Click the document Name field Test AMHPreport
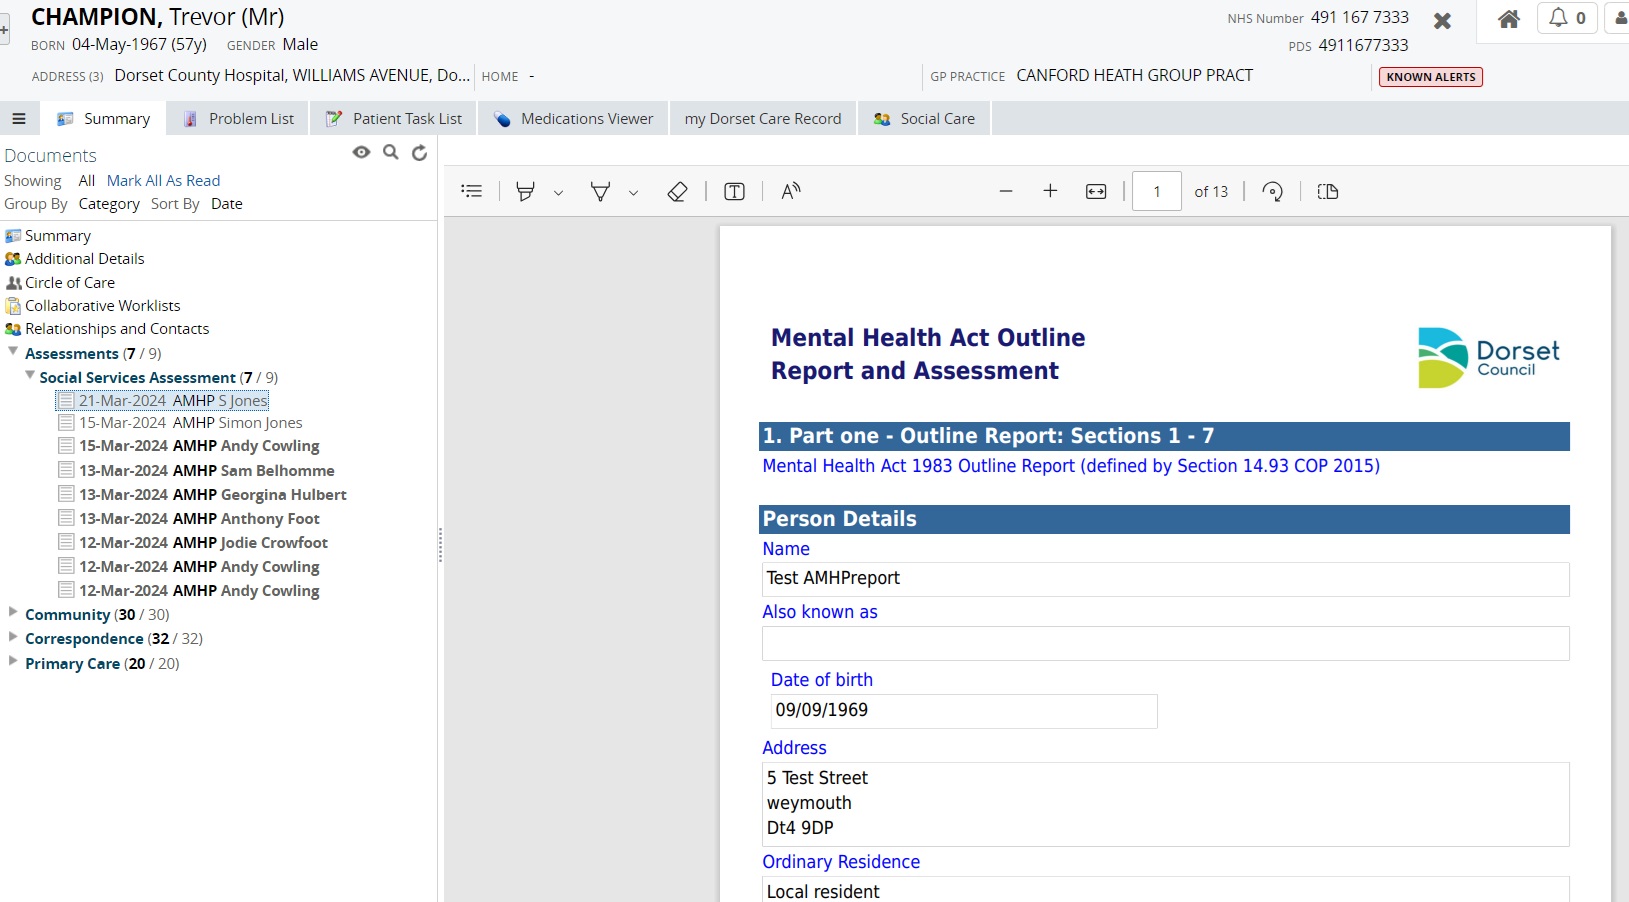 click(1165, 579)
